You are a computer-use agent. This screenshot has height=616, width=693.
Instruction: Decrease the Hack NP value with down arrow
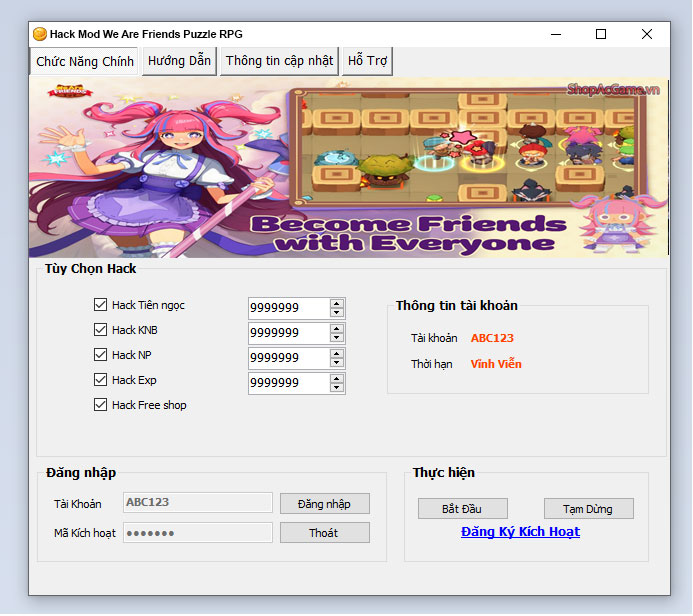click(337, 363)
